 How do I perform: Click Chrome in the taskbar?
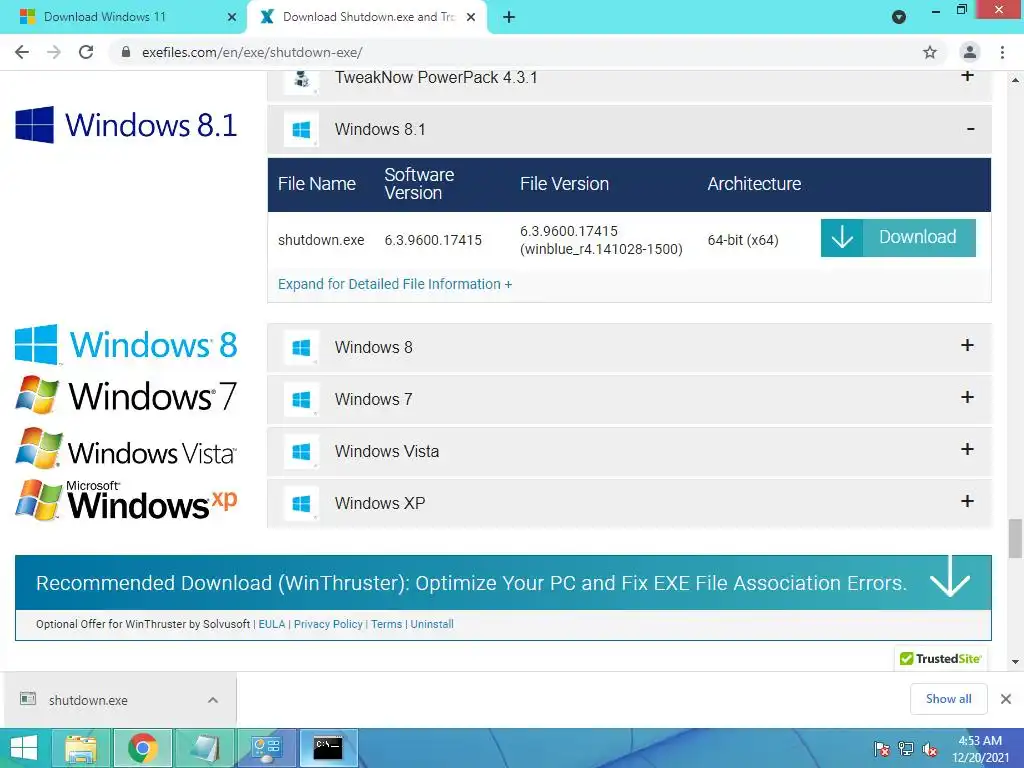[142, 748]
